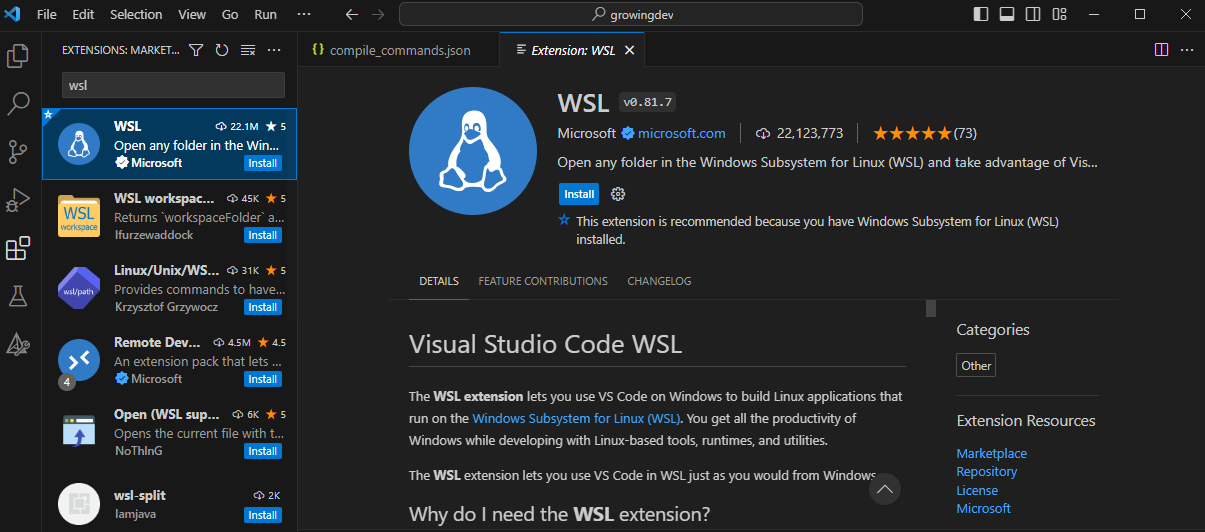Open the Testing flask icon
The width and height of the screenshot is (1205, 532).
tap(18, 296)
